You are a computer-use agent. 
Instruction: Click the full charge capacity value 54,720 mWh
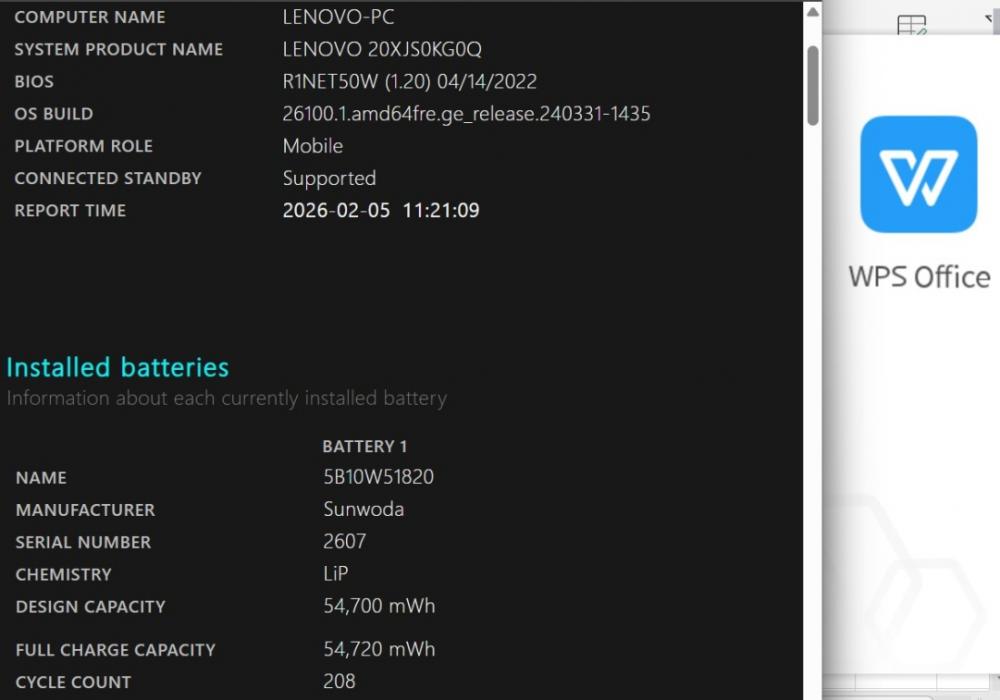(x=379, y=649)
